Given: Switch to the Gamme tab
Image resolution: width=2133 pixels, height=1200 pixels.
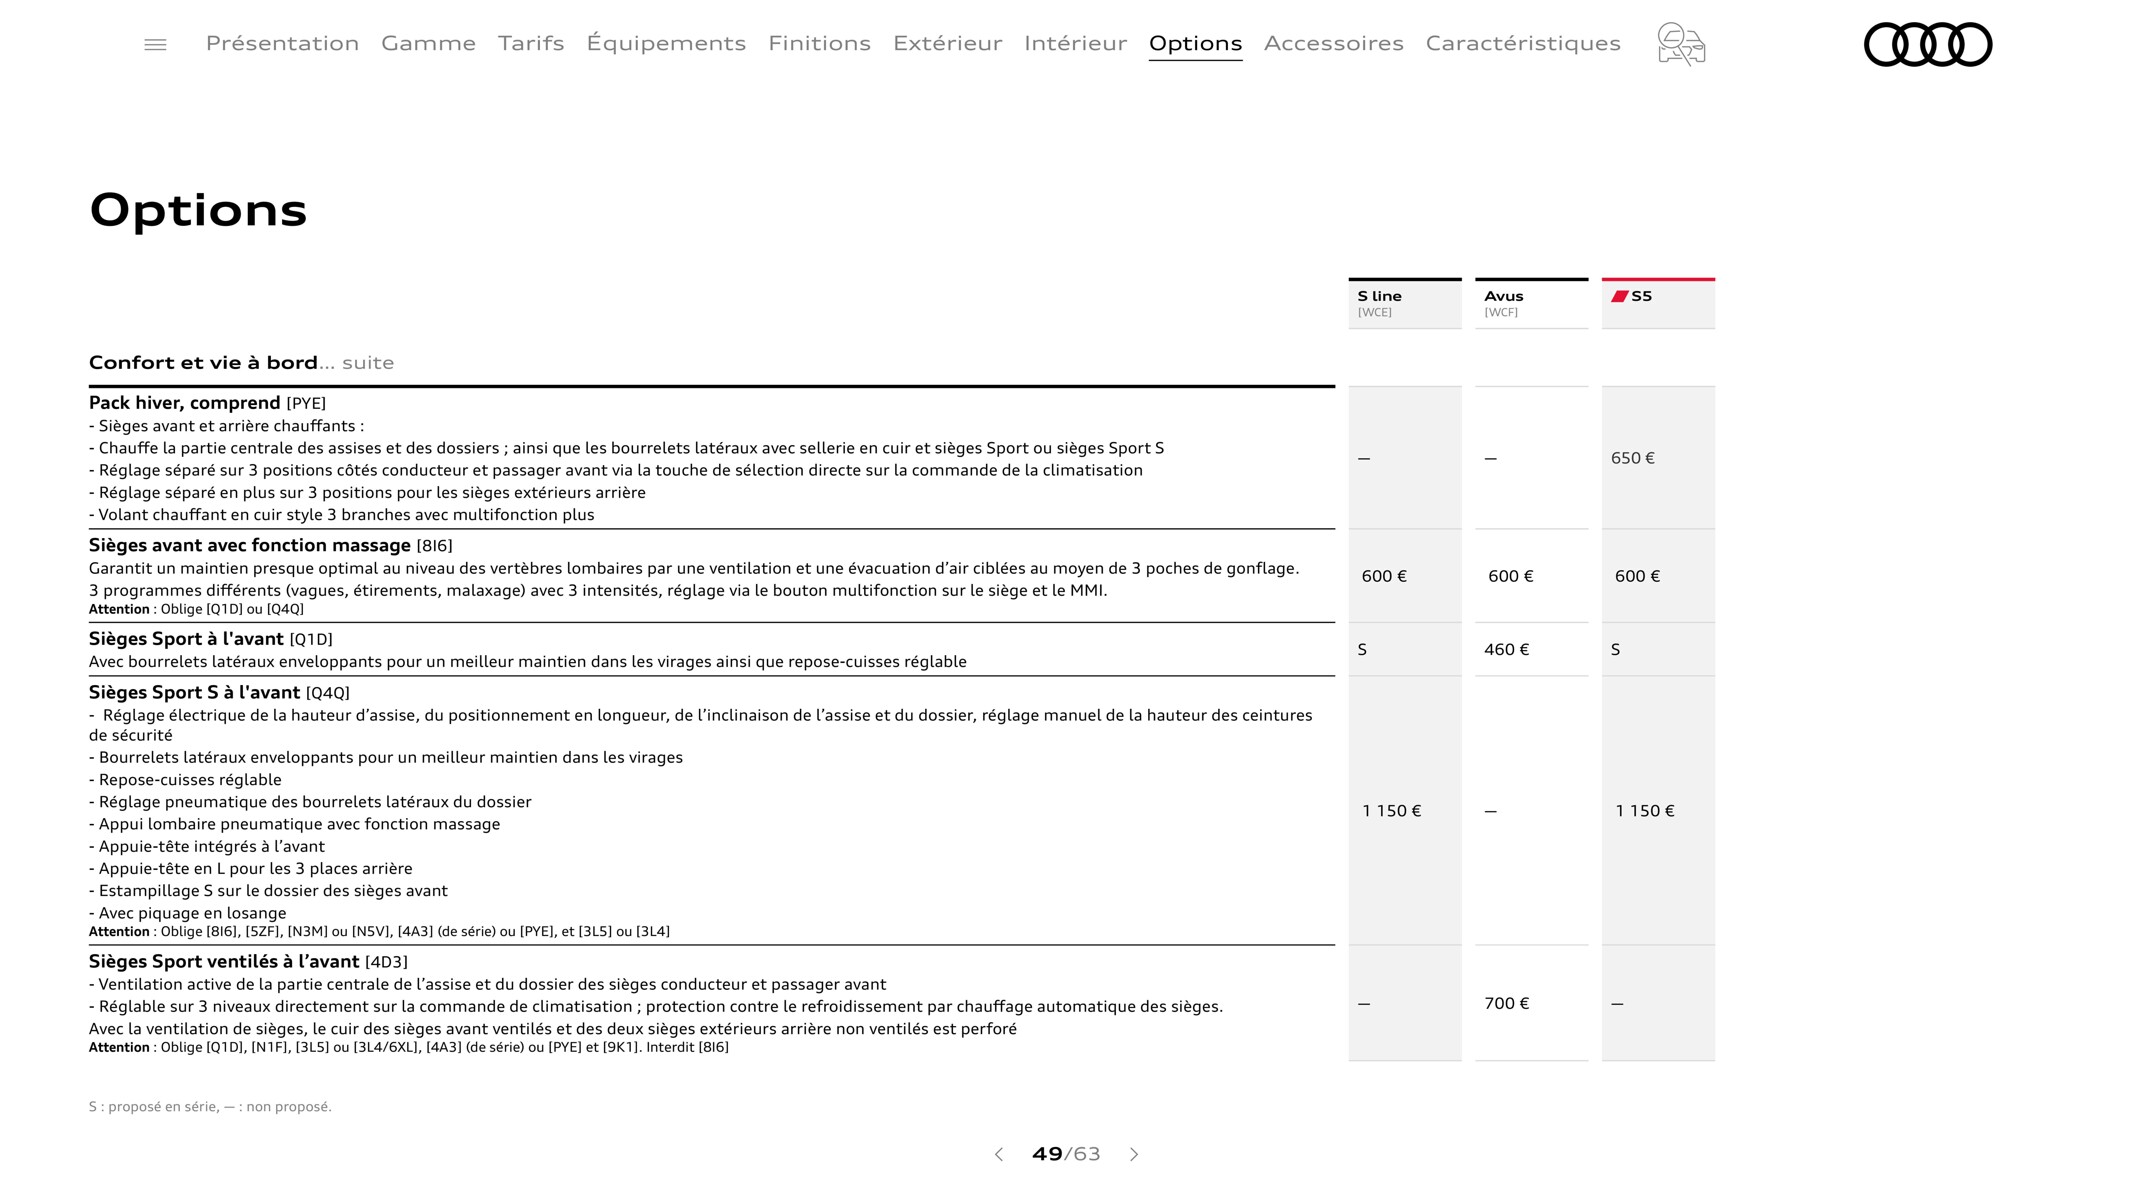Looking at the screenshot, I should tap(428, 43).
